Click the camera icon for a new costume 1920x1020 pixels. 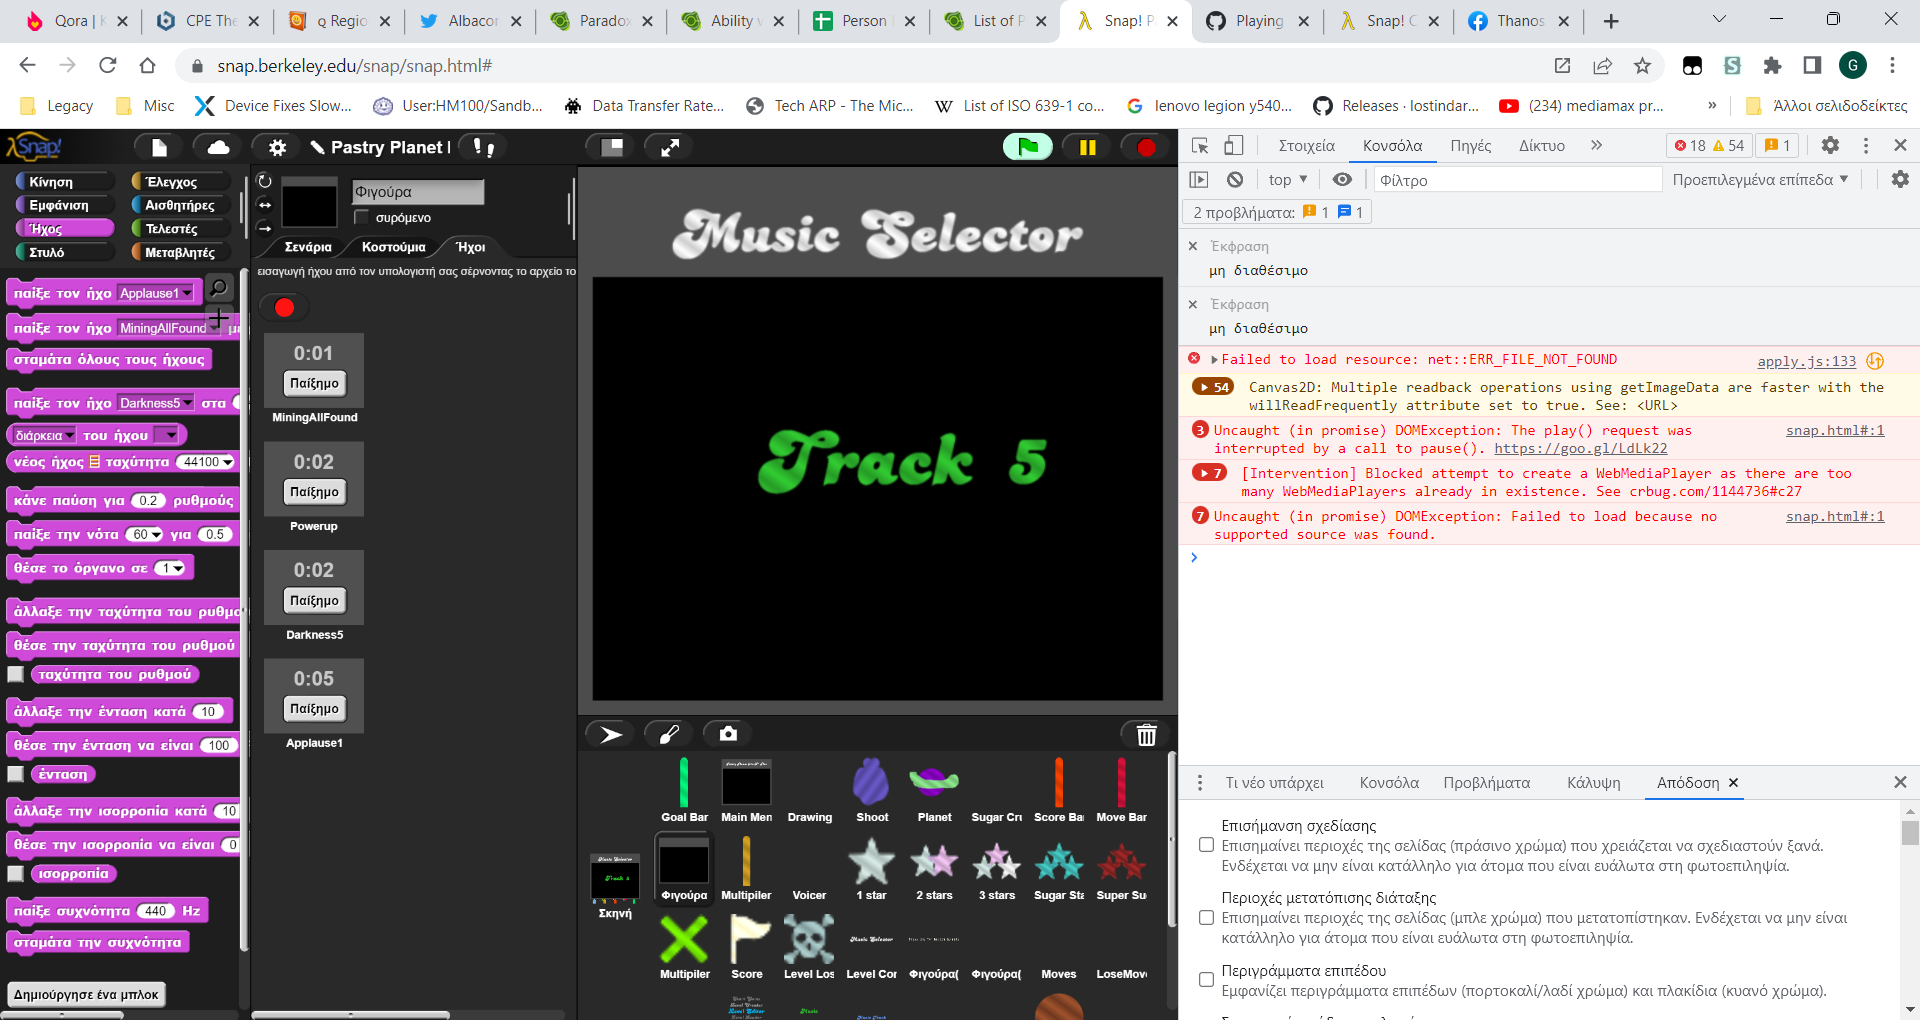click(x=727, y=733)
